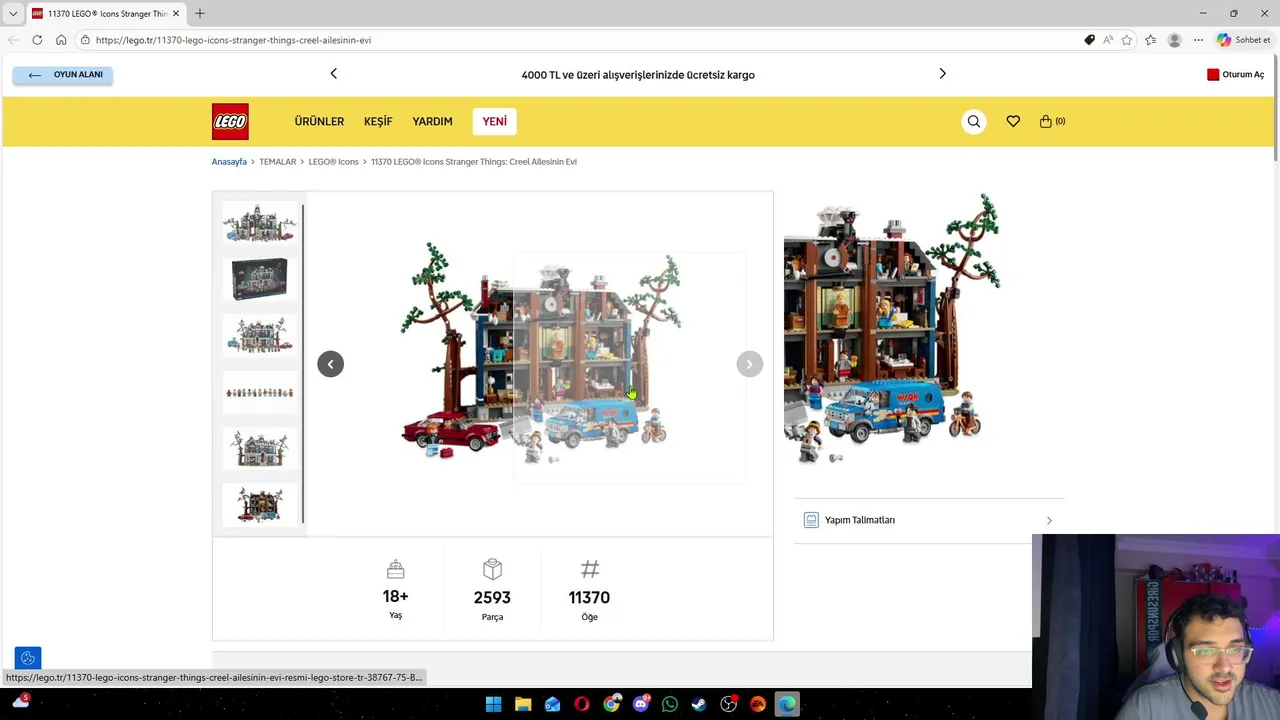Open WhatsApp from taskbar

point(670,704)
